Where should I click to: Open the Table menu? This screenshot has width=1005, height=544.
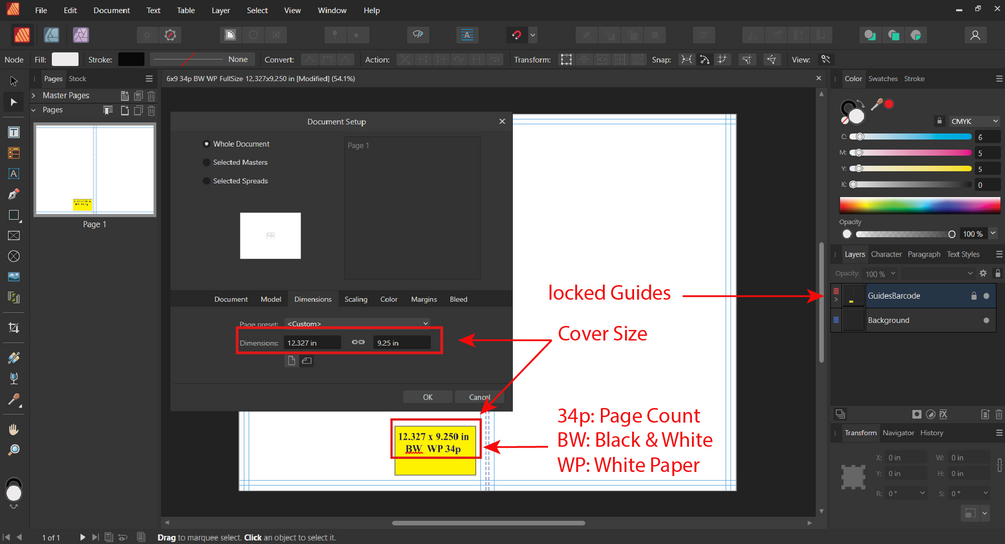(186, 10)
